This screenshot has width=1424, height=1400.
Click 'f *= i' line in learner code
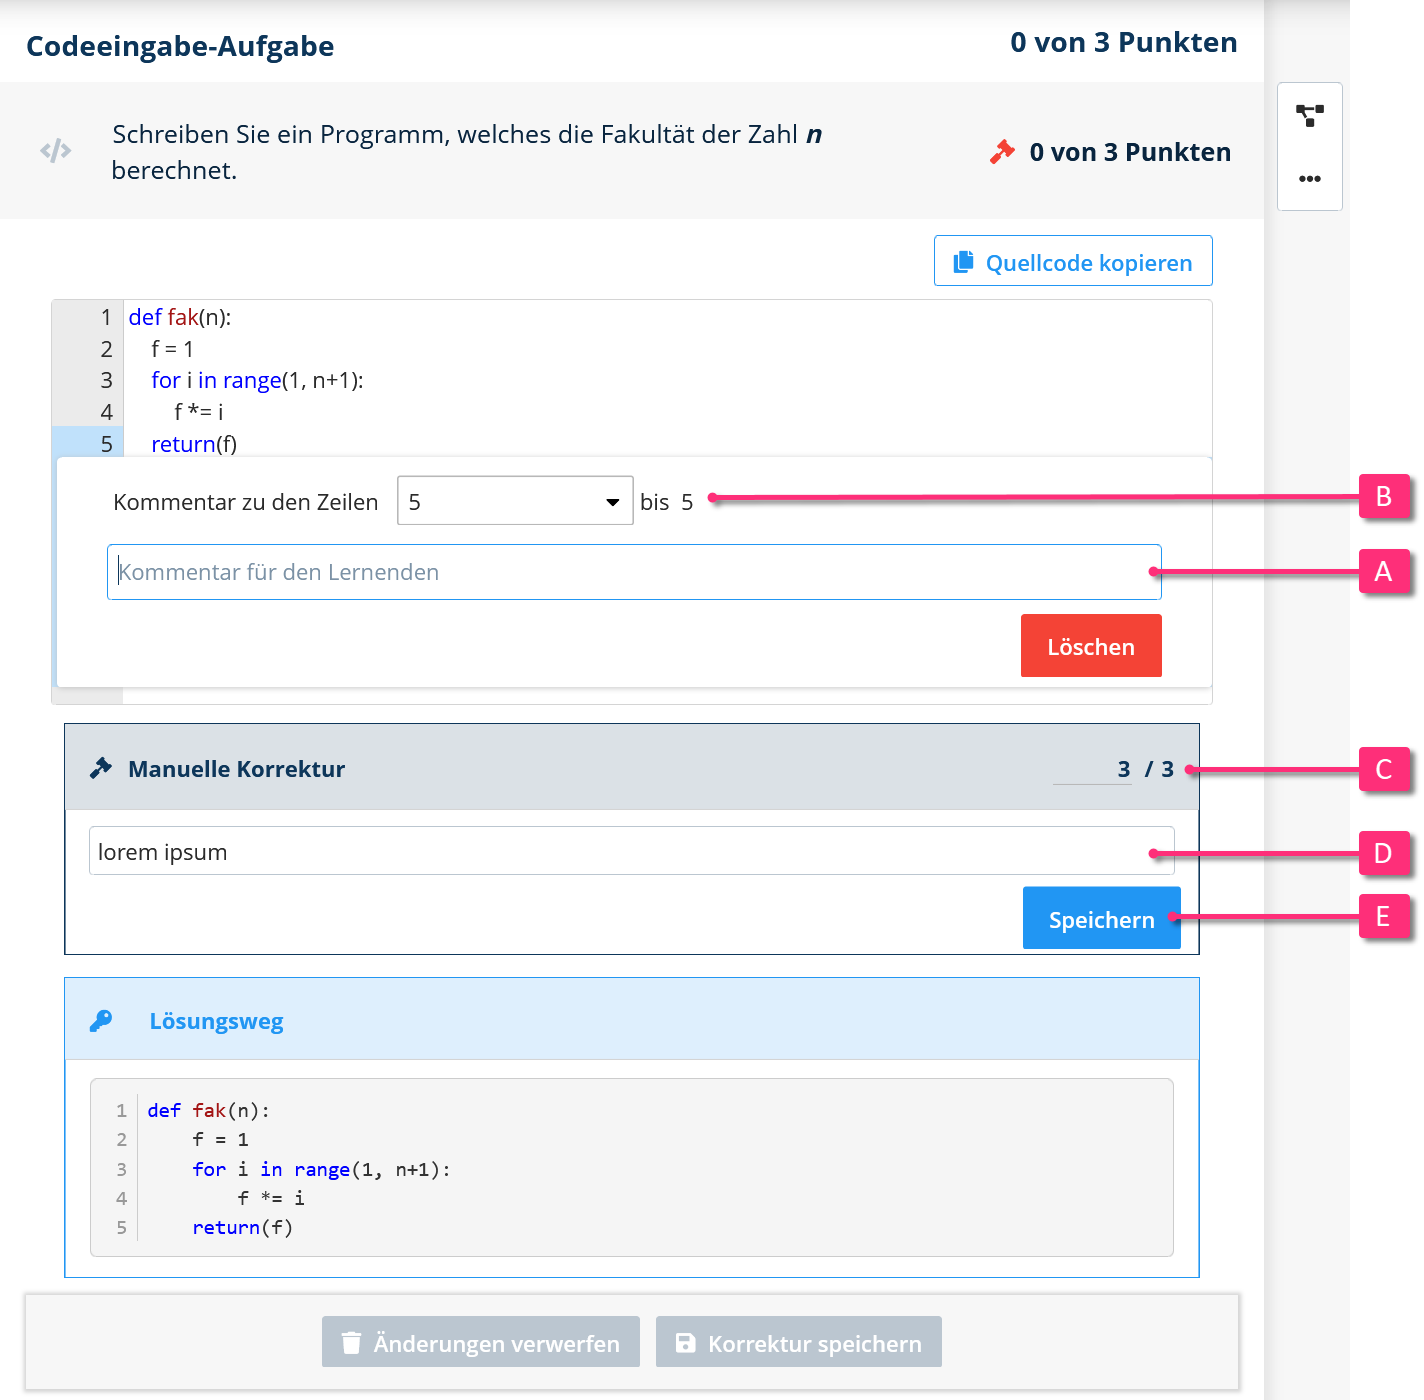pyautogui.click(x=199, y=412)
